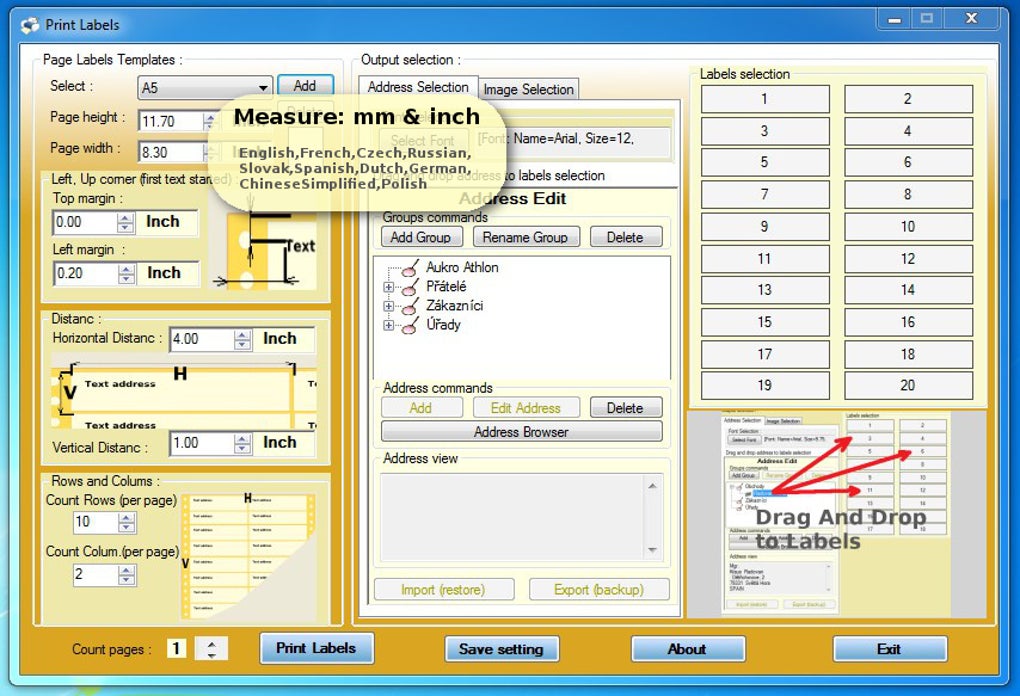Click the Count Rows spinner arrows
The height and width of the screenshot is (696, 1020).
(x=127, y=522)
